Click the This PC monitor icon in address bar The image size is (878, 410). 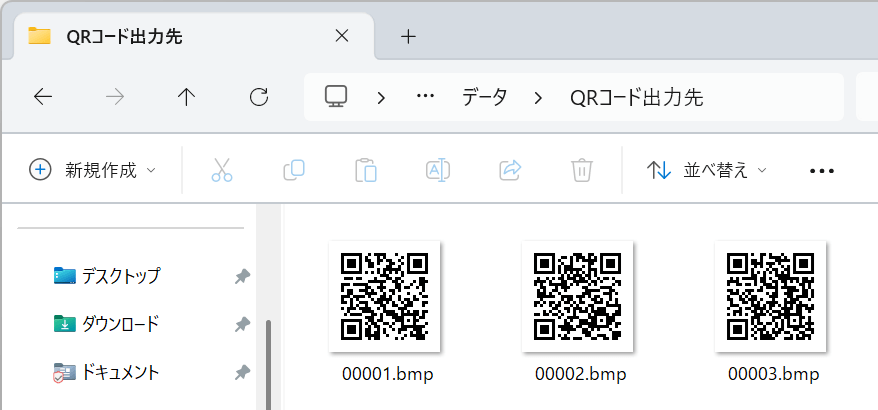pos(336,97)
